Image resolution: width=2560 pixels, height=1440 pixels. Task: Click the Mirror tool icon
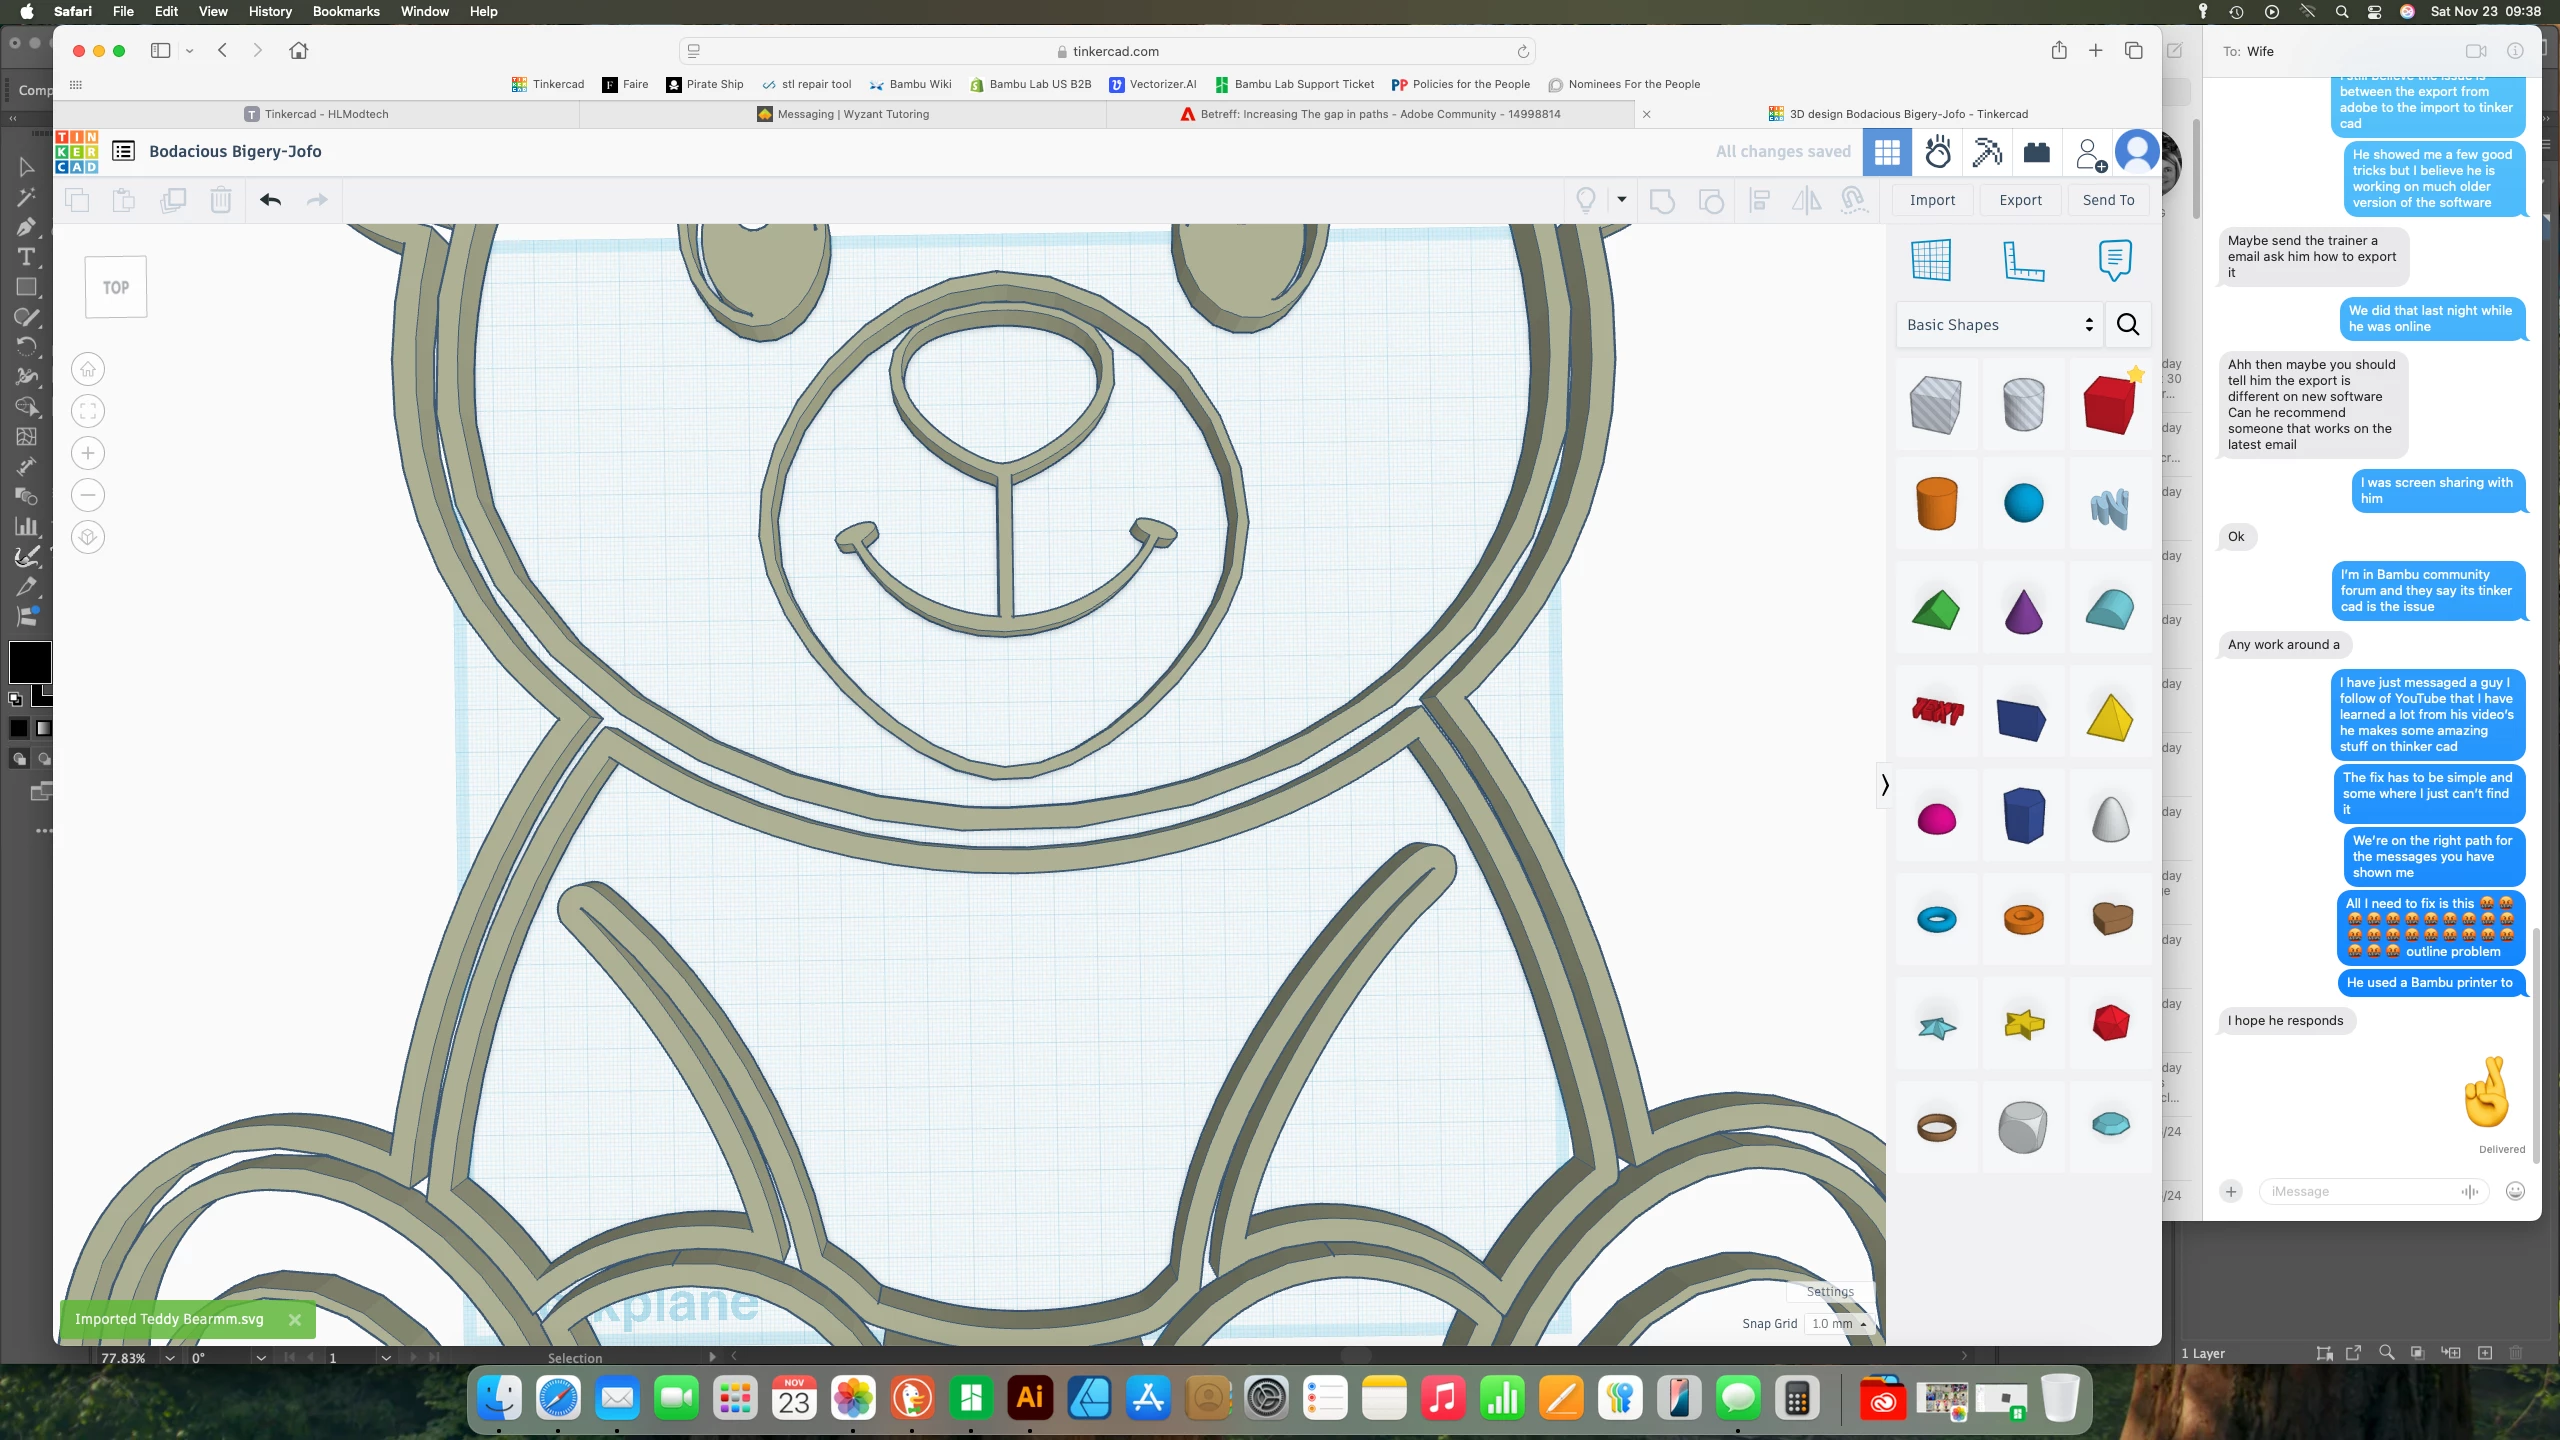1806,200
